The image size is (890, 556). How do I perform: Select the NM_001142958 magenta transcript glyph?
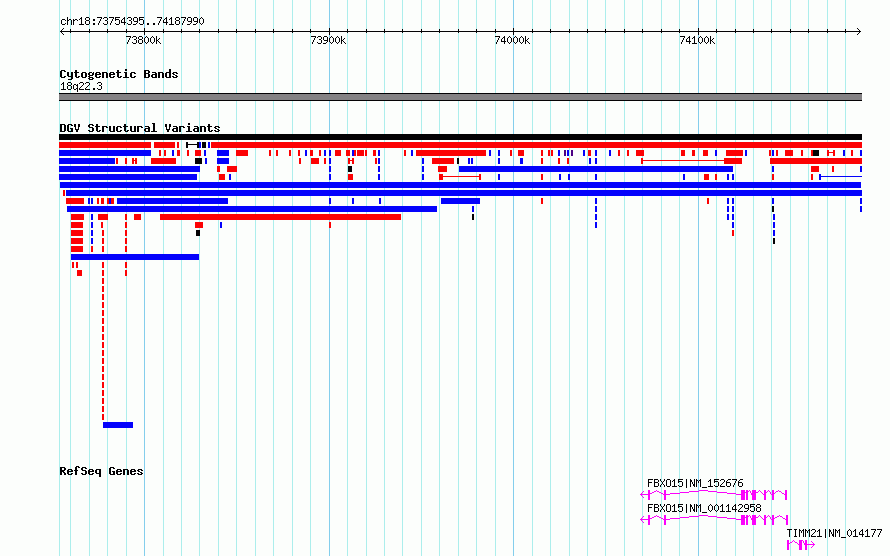pos(714,520)
